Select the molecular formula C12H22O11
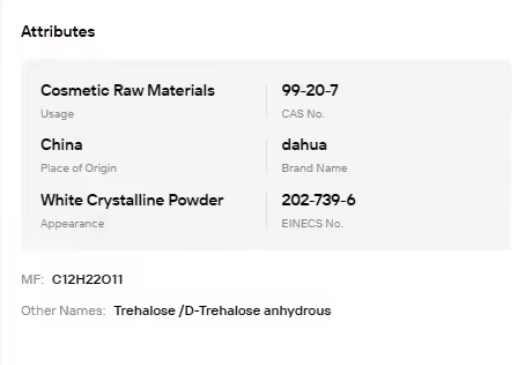The image size is (528, 365). click(x=87, y=279)
